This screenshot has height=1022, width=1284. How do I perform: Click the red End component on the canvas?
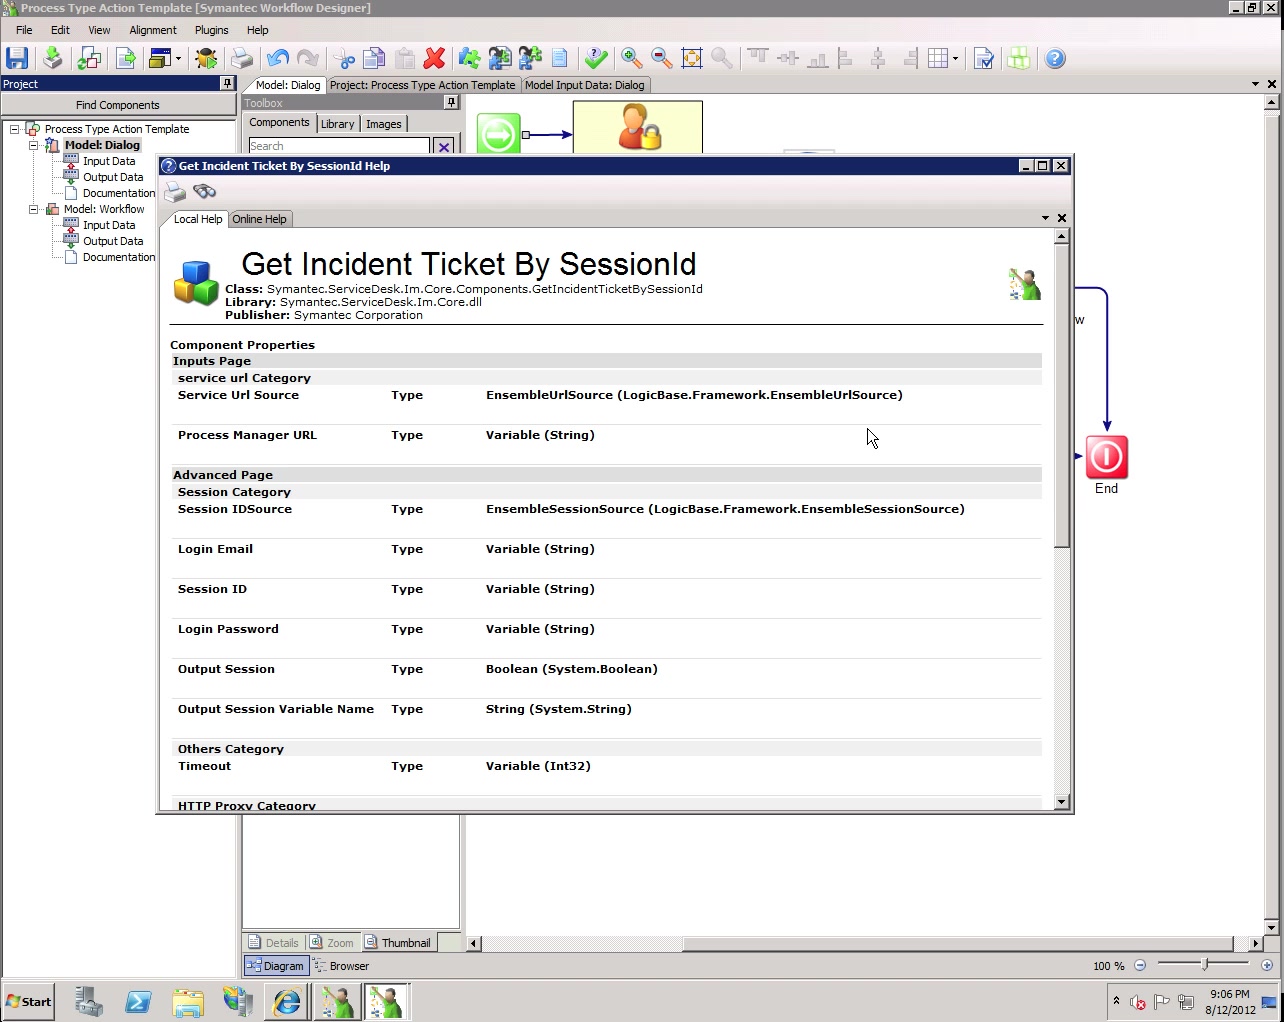1106,457
